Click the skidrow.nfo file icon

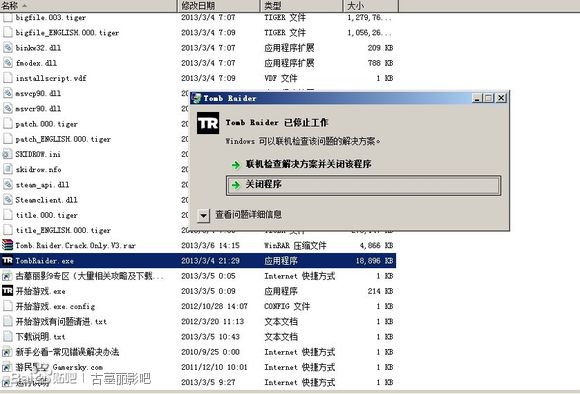[7, 169]
